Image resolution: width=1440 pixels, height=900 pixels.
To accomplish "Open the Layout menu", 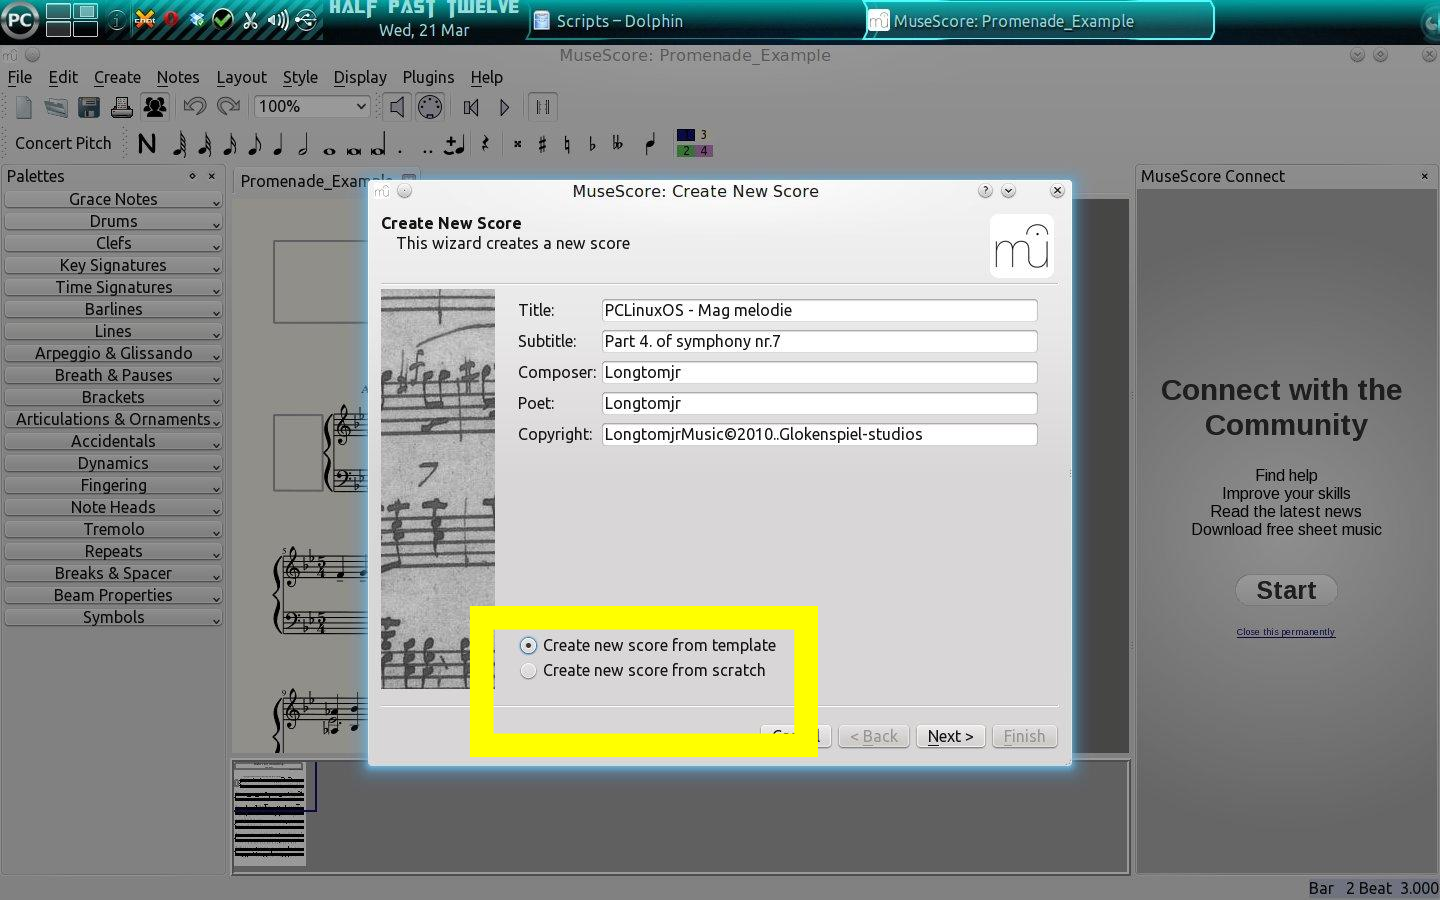I will click(x=241, y=77).
